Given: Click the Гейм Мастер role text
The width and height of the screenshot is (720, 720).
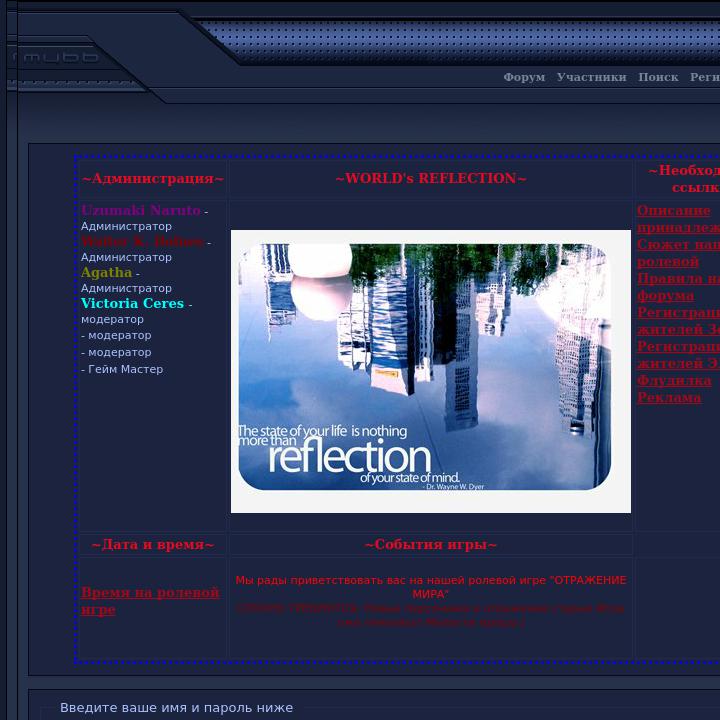Looking at the screenshot, I should pyautogui.click(x=125, y=369).
